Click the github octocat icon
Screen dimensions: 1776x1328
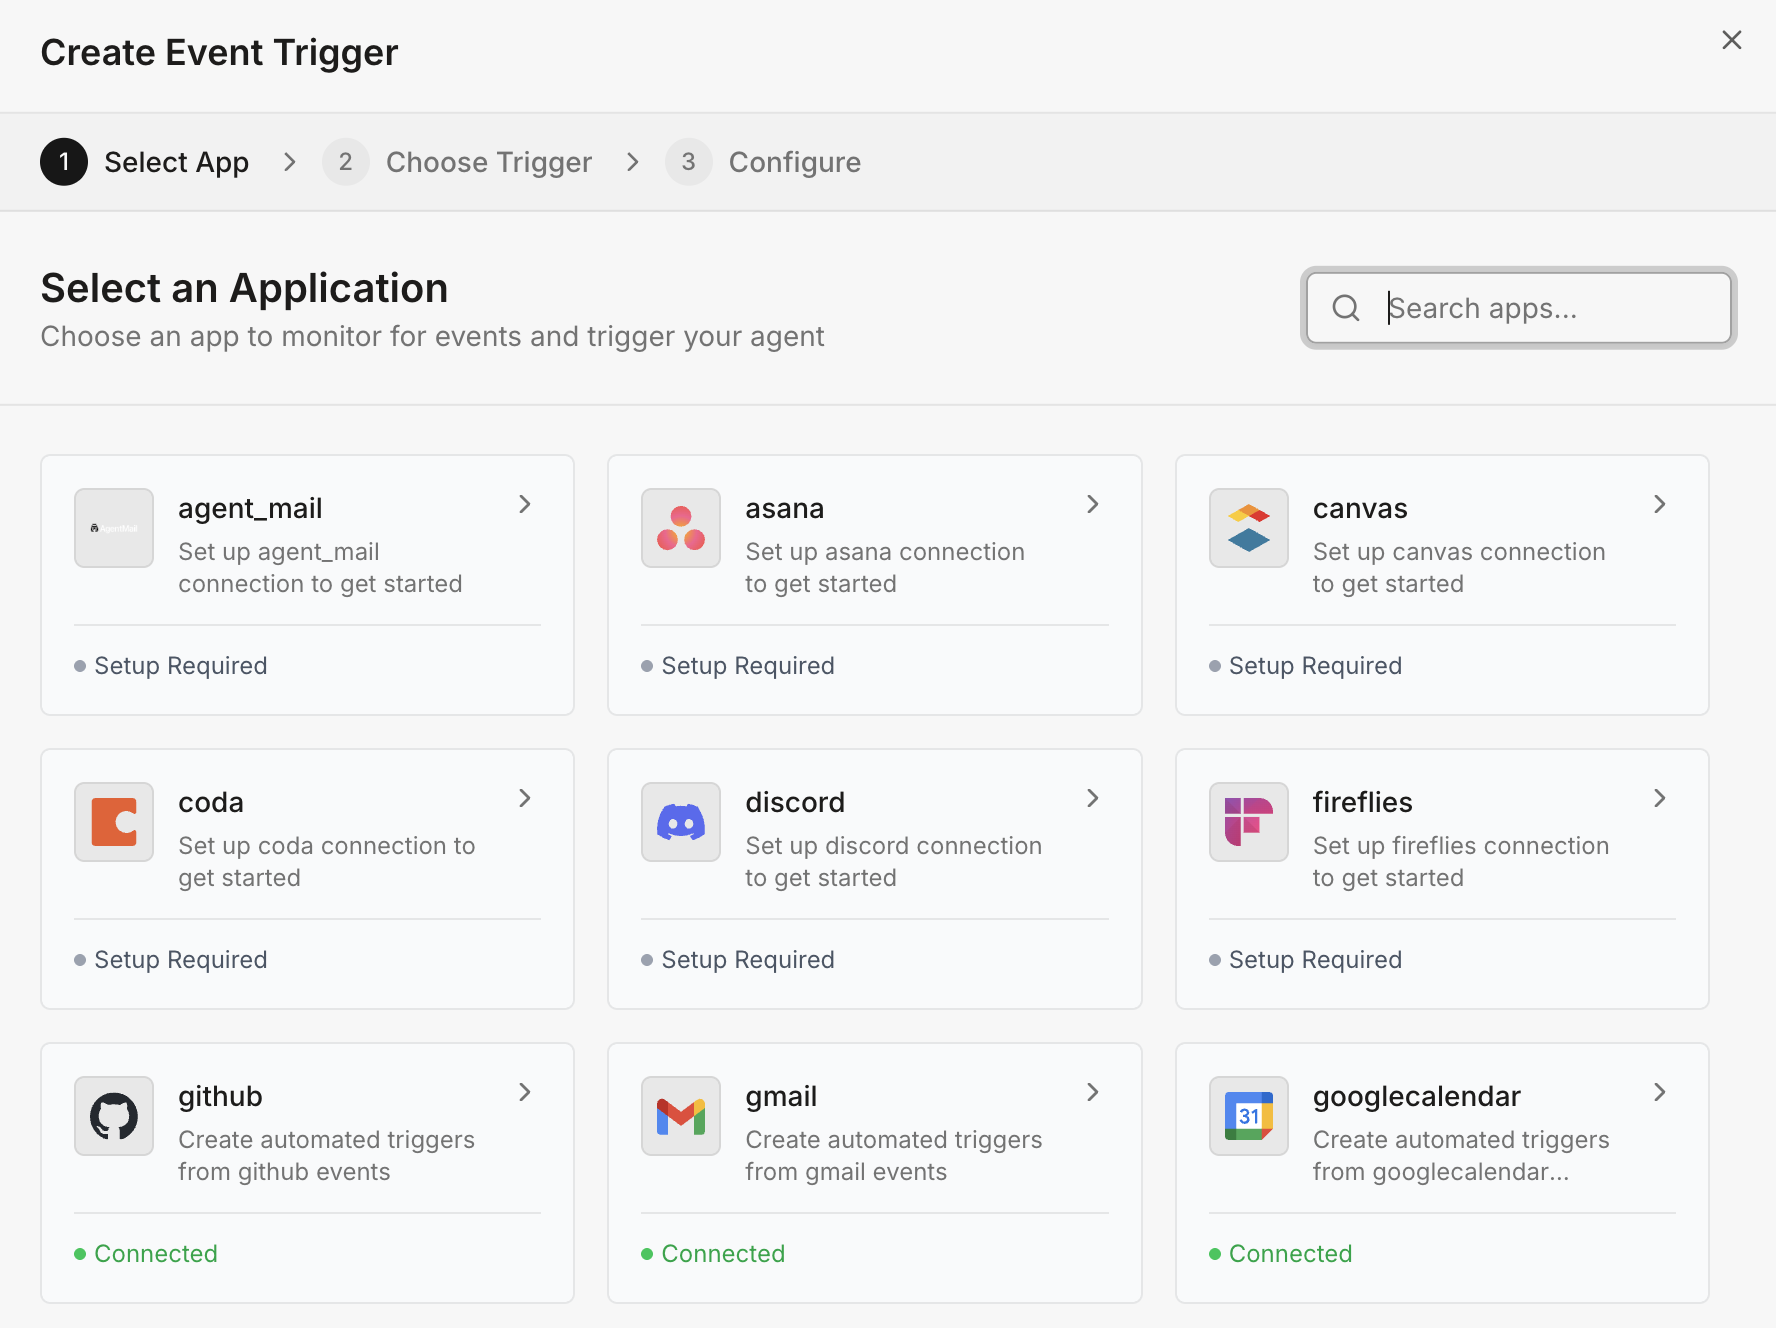[x=114, y=1116]
